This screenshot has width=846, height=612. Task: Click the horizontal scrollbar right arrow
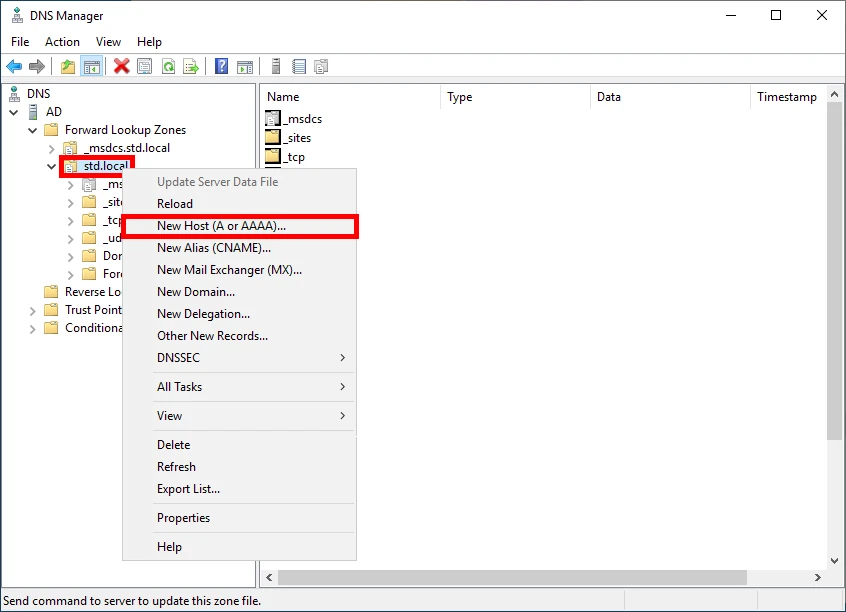(x=817, y=578)
